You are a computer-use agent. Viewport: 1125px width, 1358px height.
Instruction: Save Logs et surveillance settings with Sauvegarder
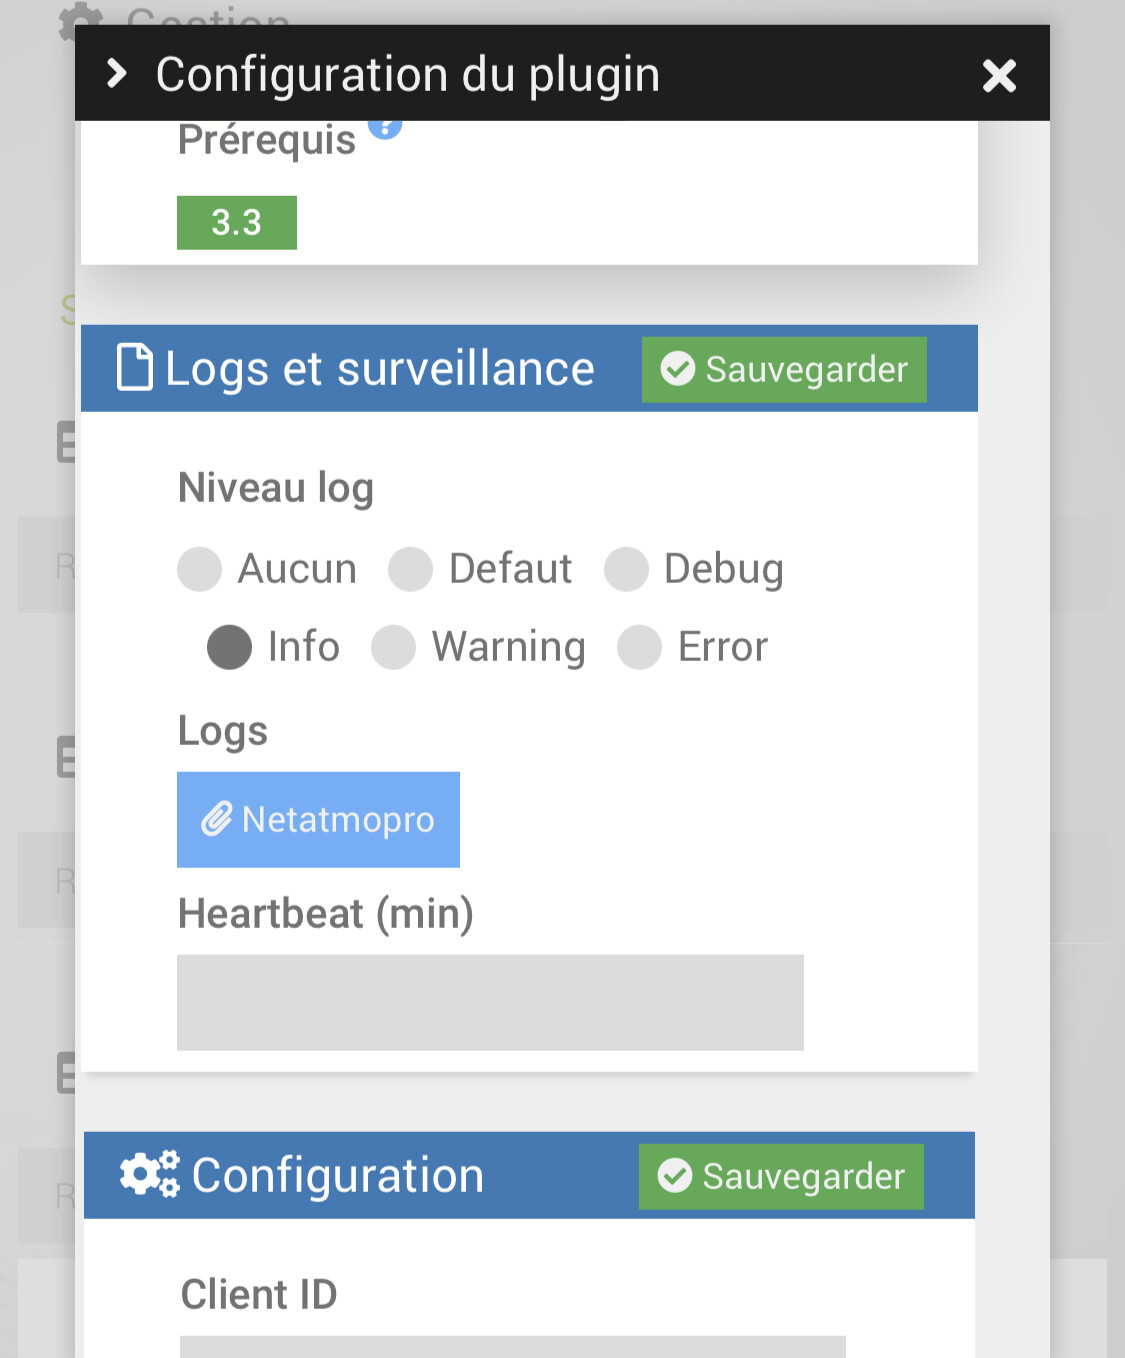click(x=784, y=370)
